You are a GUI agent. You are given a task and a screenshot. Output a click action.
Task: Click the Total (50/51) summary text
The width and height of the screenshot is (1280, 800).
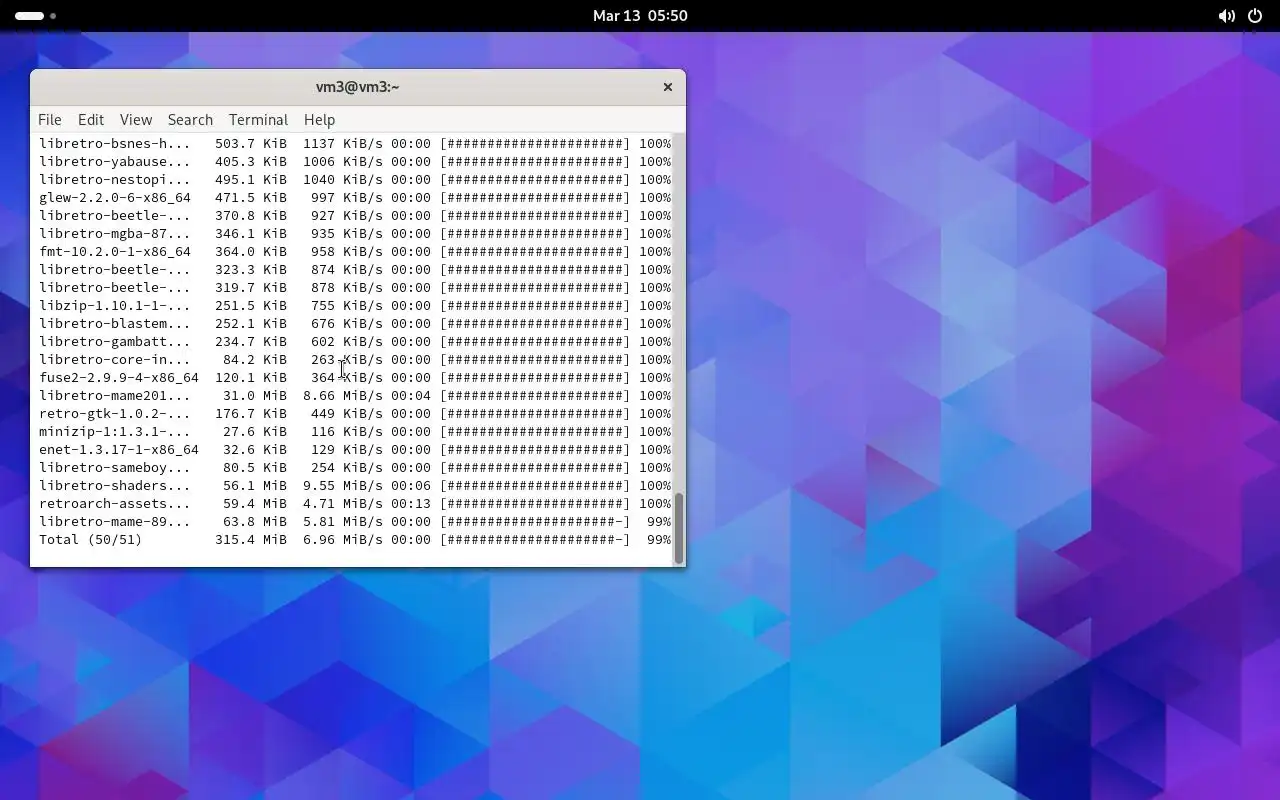pyautogui.click(x=91, y=539)
